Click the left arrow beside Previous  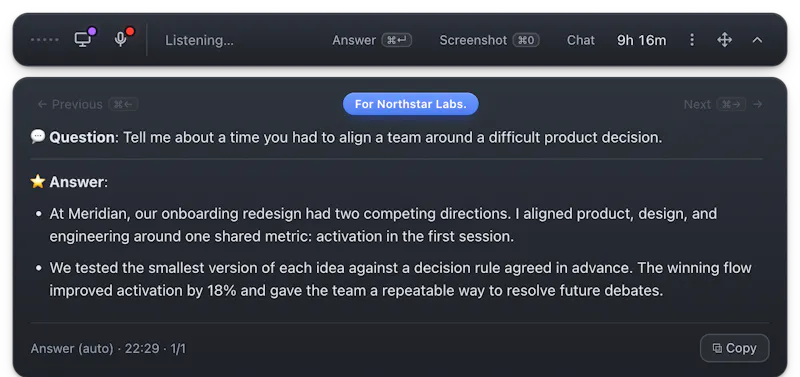pos(42,104)
